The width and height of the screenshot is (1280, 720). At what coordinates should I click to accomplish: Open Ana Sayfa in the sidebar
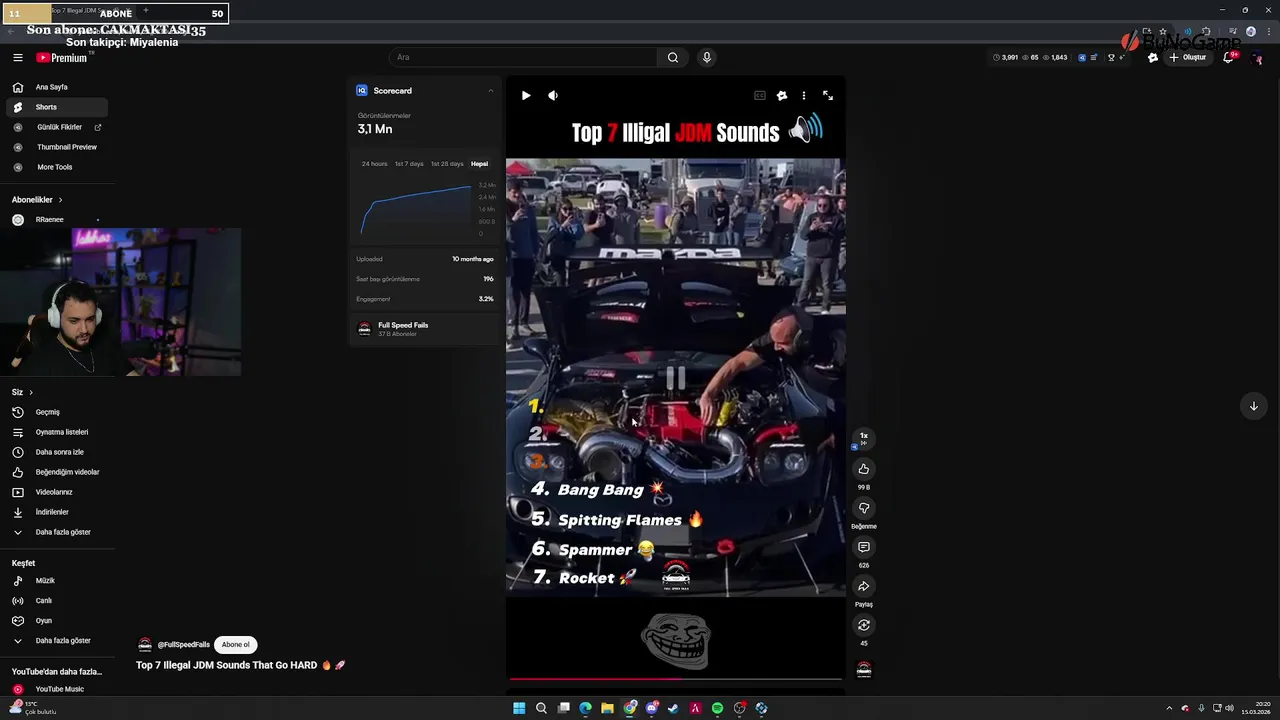click(x=55, y=87)
